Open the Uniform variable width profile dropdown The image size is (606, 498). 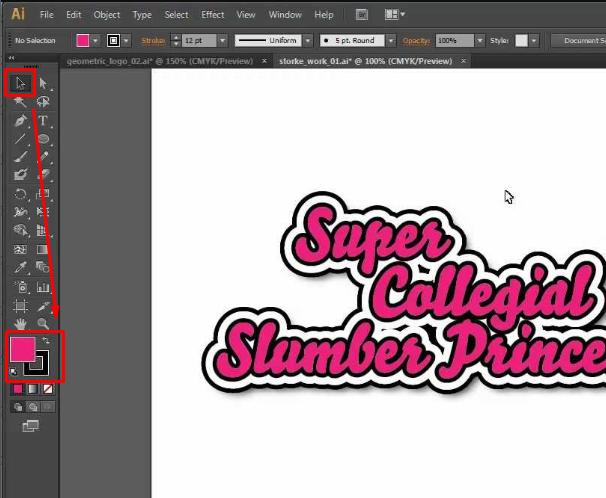[307, 40]
